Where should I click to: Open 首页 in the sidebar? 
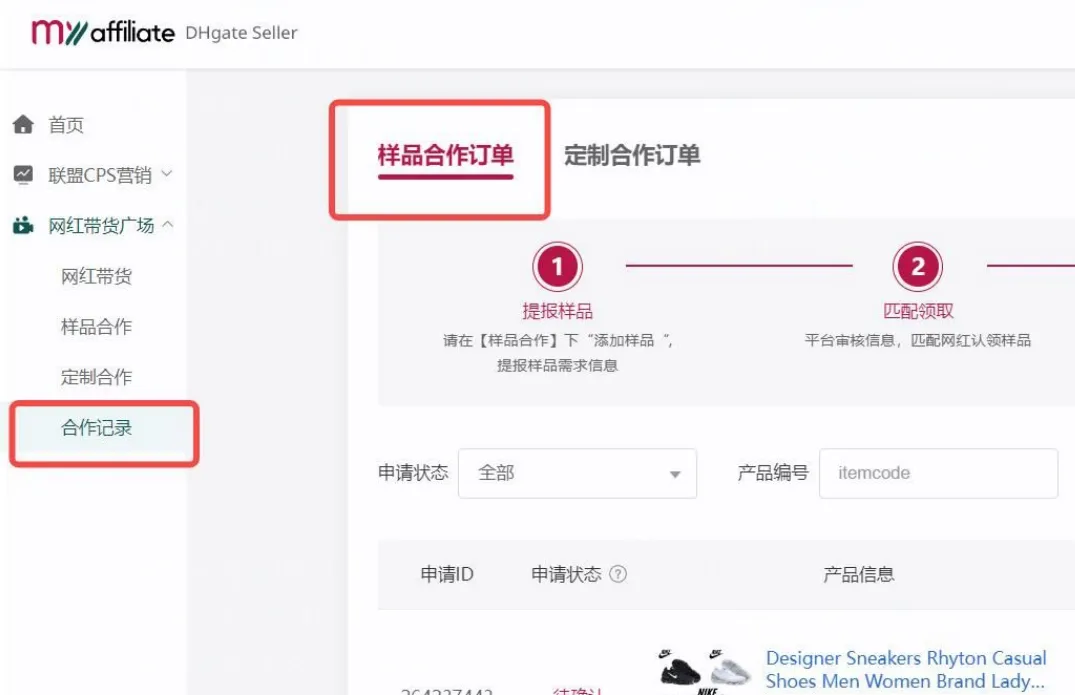pos(66,125)
